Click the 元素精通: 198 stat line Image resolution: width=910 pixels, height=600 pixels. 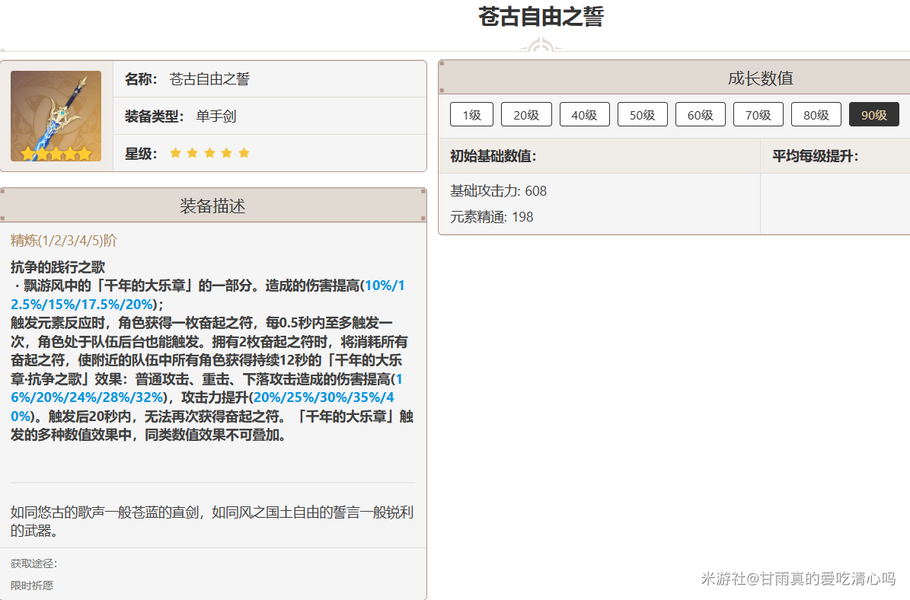tap(492, 216)
